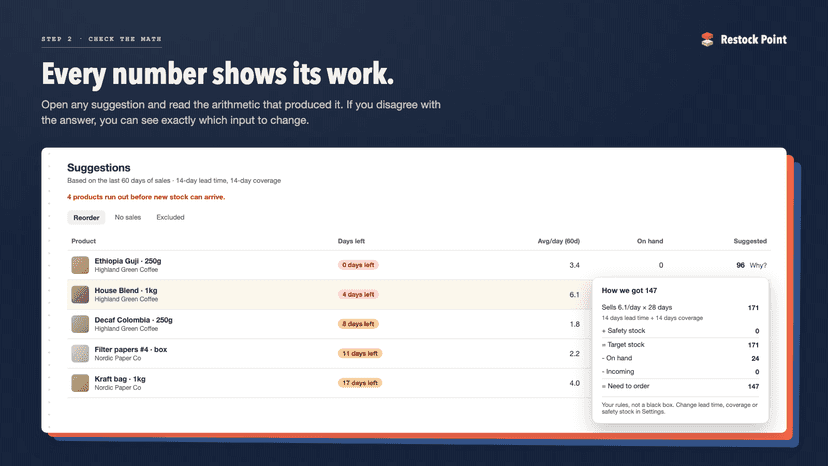Click the Kraft bag 1kg thumbnail

pos(80,383)
